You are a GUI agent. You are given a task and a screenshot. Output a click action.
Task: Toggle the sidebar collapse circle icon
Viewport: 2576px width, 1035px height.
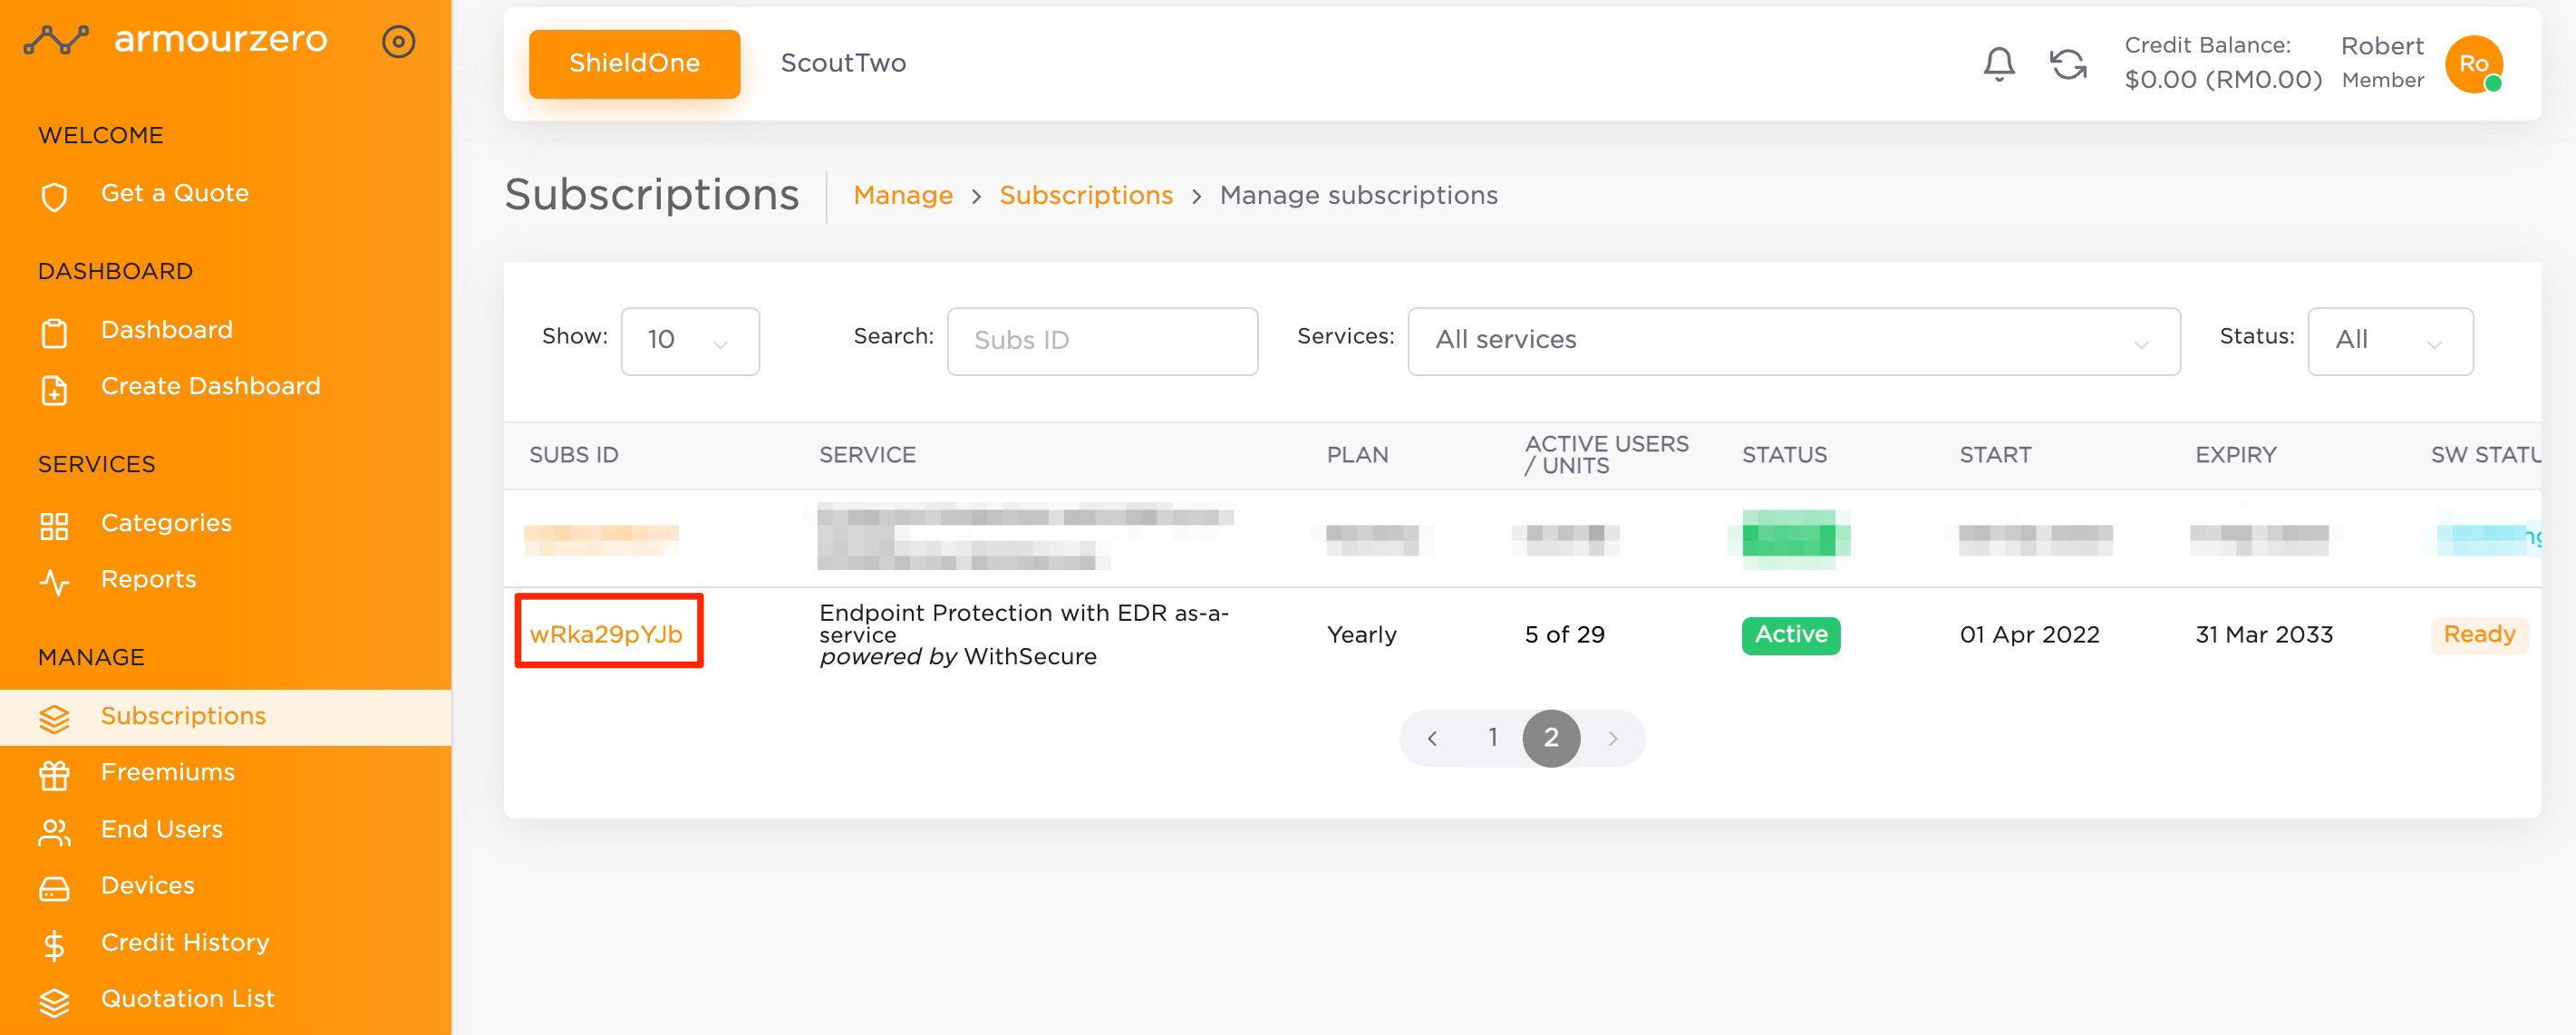[398, 42]
